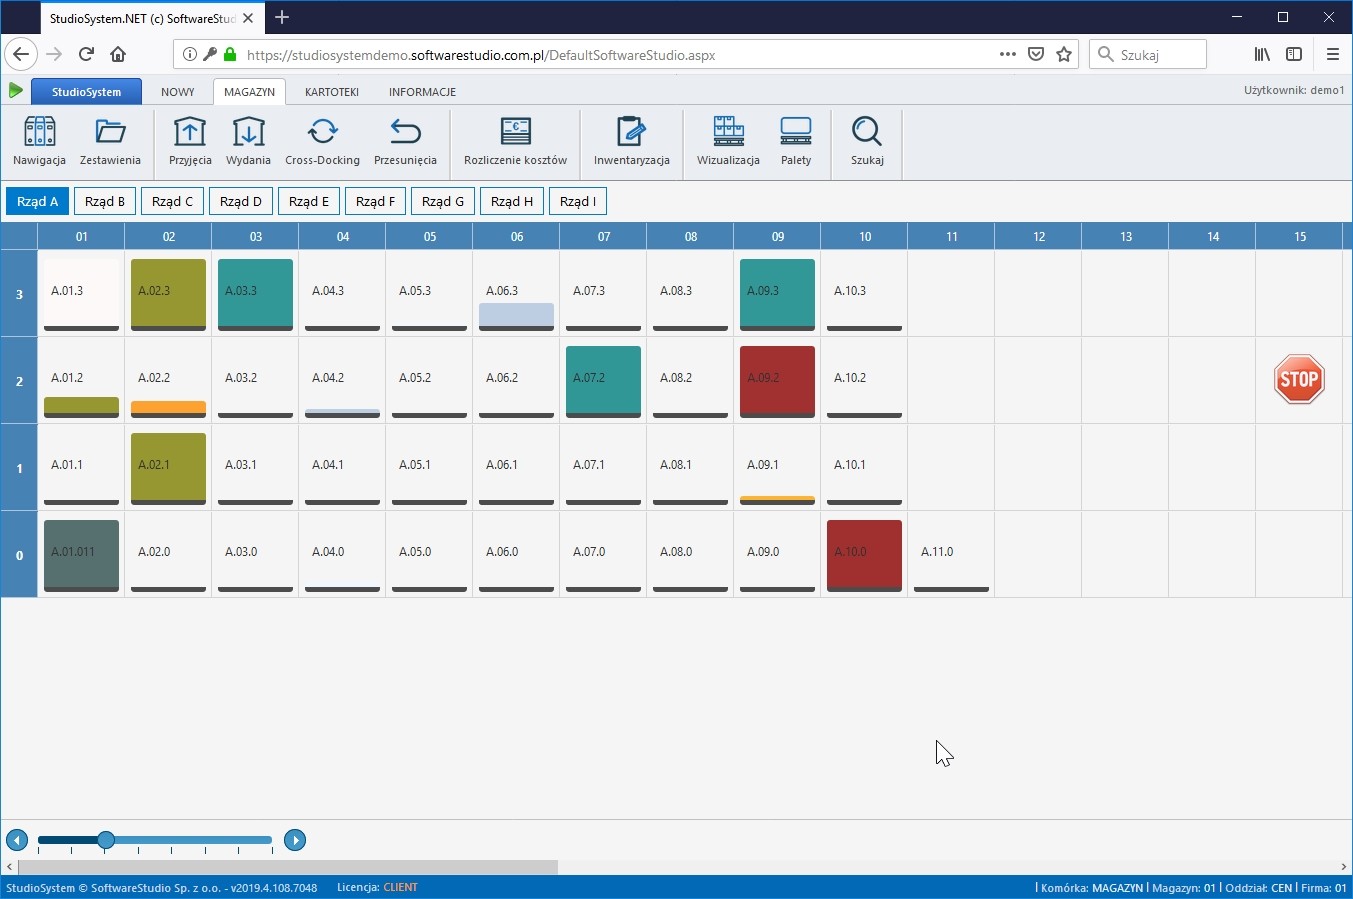Screen dimensions: 1353x899
Task: Reload the page with refresh icon
Action: [x=86, y=54]
